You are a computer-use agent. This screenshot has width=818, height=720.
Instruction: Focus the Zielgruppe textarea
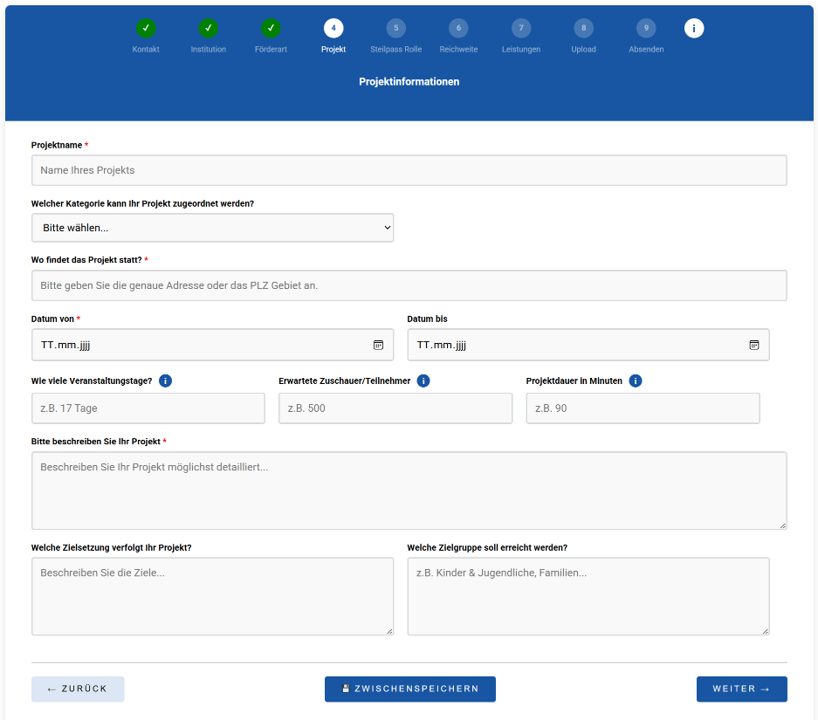pyautogui.click(x=588, y=596)
